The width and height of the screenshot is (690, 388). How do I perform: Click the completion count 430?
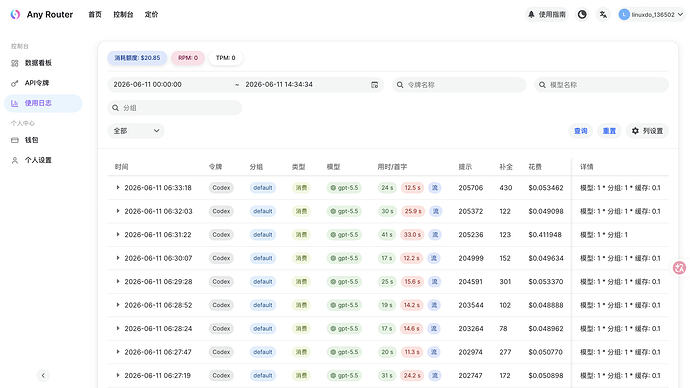506,188
